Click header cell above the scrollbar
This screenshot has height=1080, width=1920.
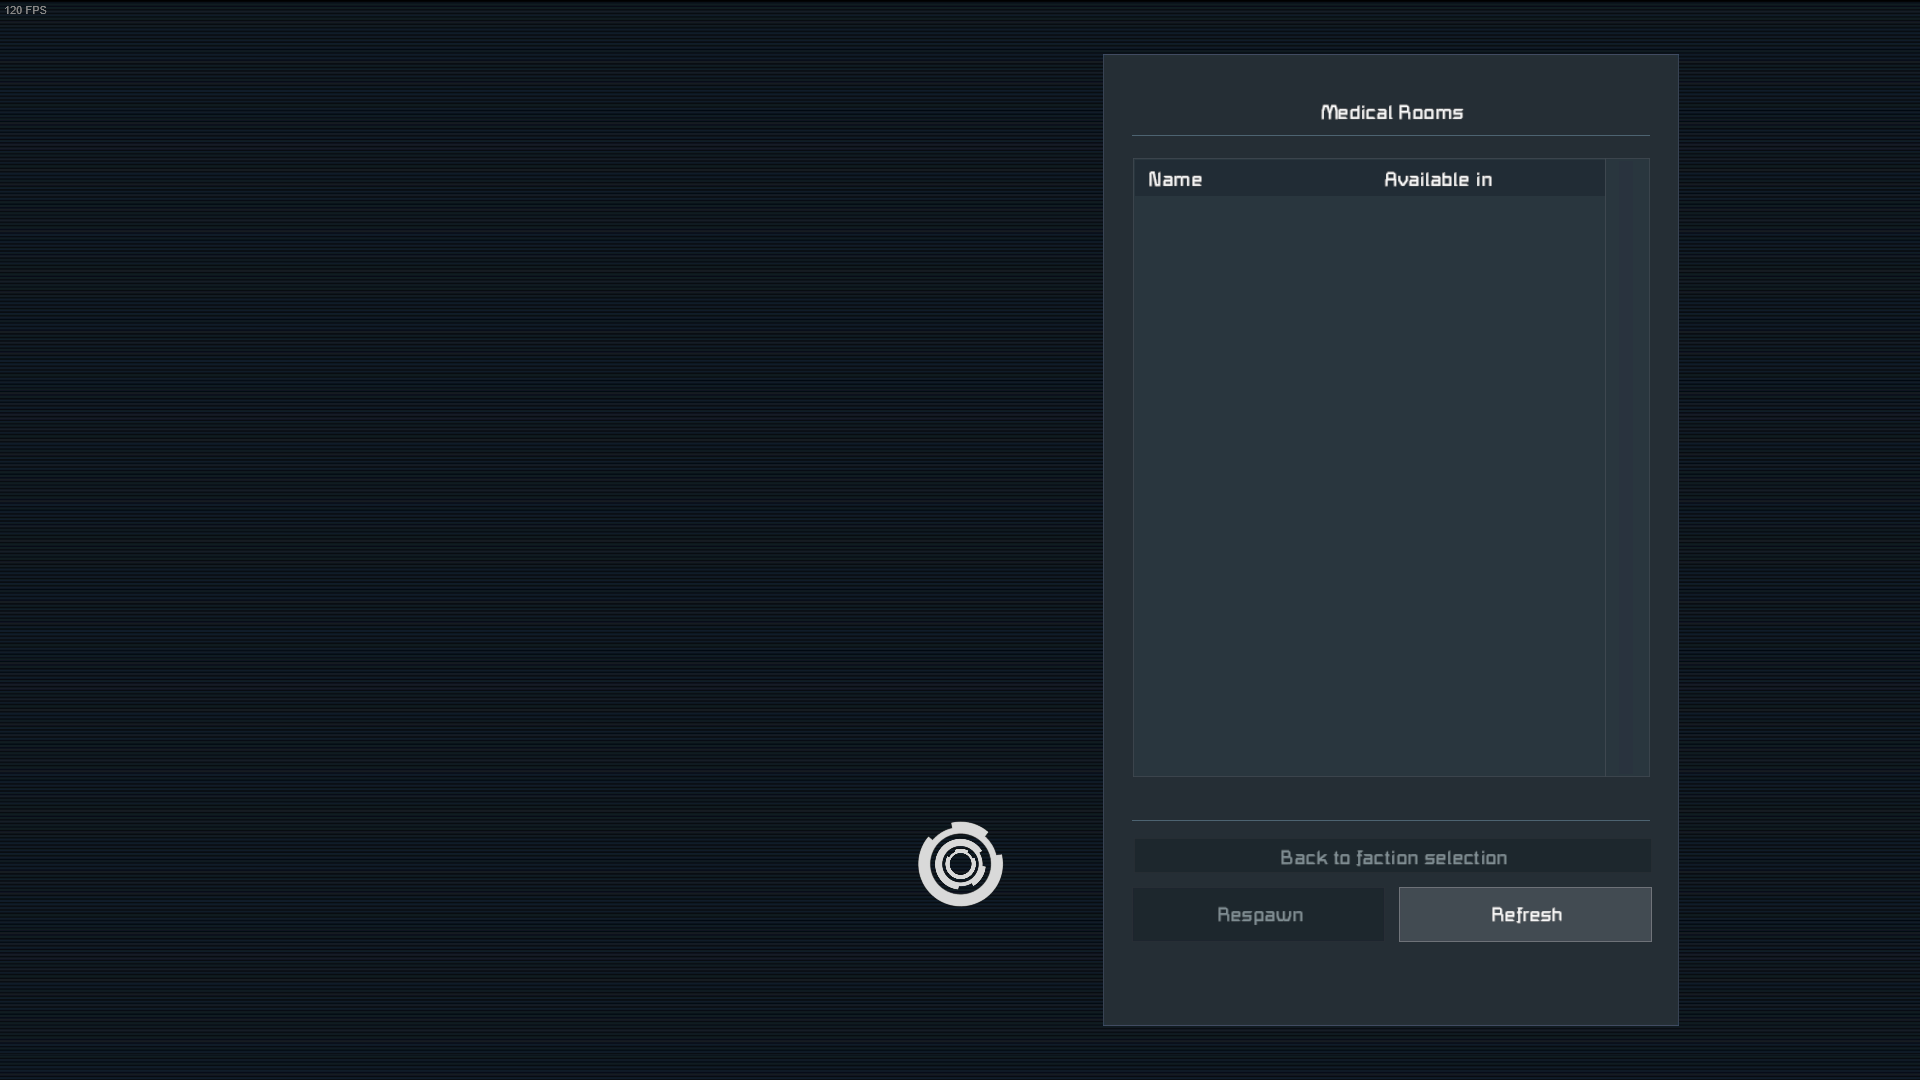point(1627,178)
